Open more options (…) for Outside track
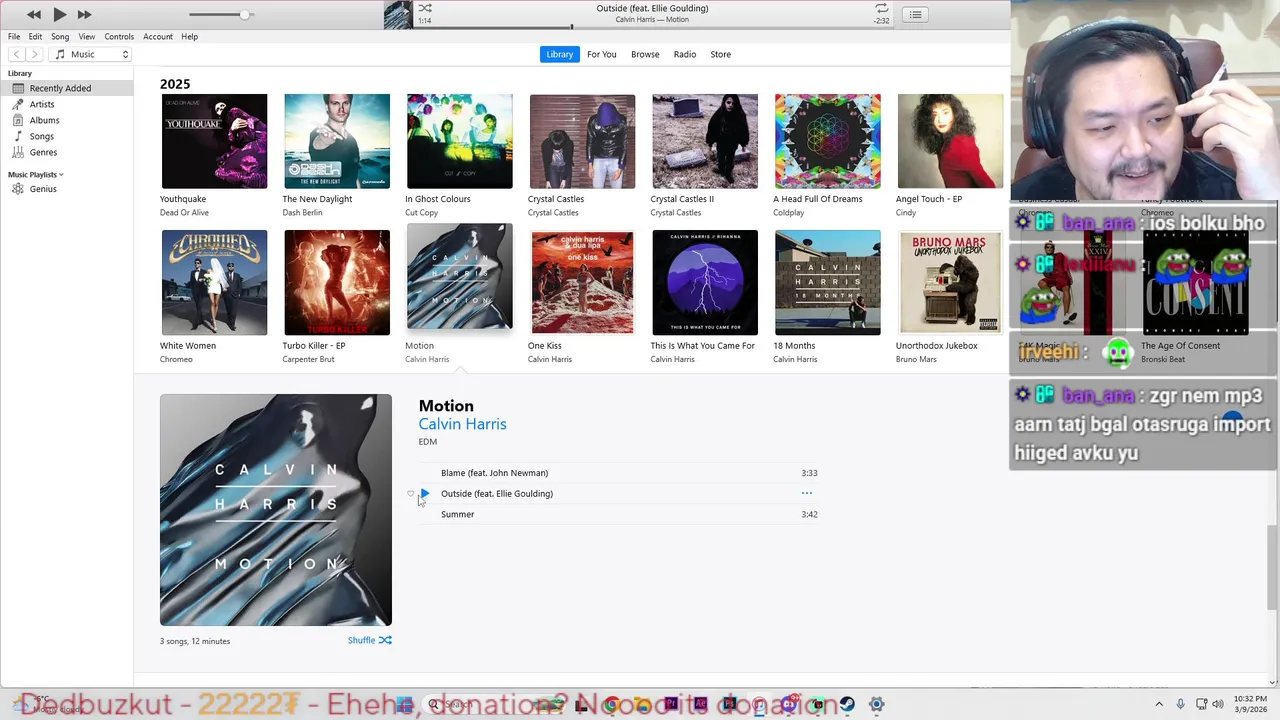This screenshot has width=1280, height=720. click(x=807, y=493)
